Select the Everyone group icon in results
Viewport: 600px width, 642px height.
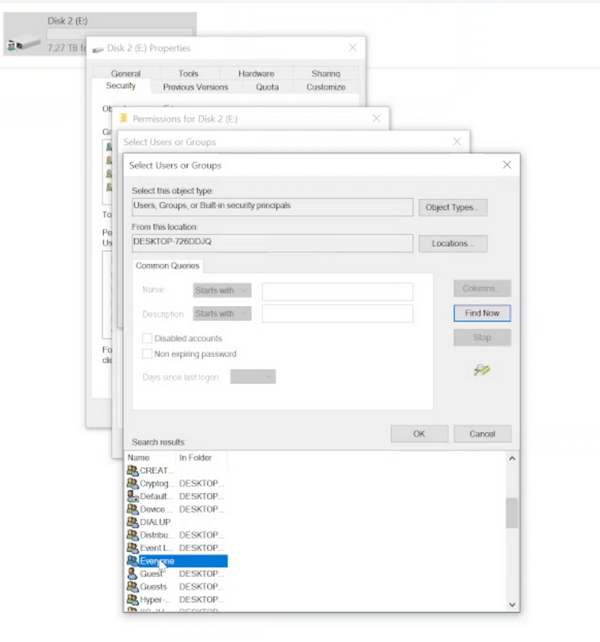click(x=132, y=561)
